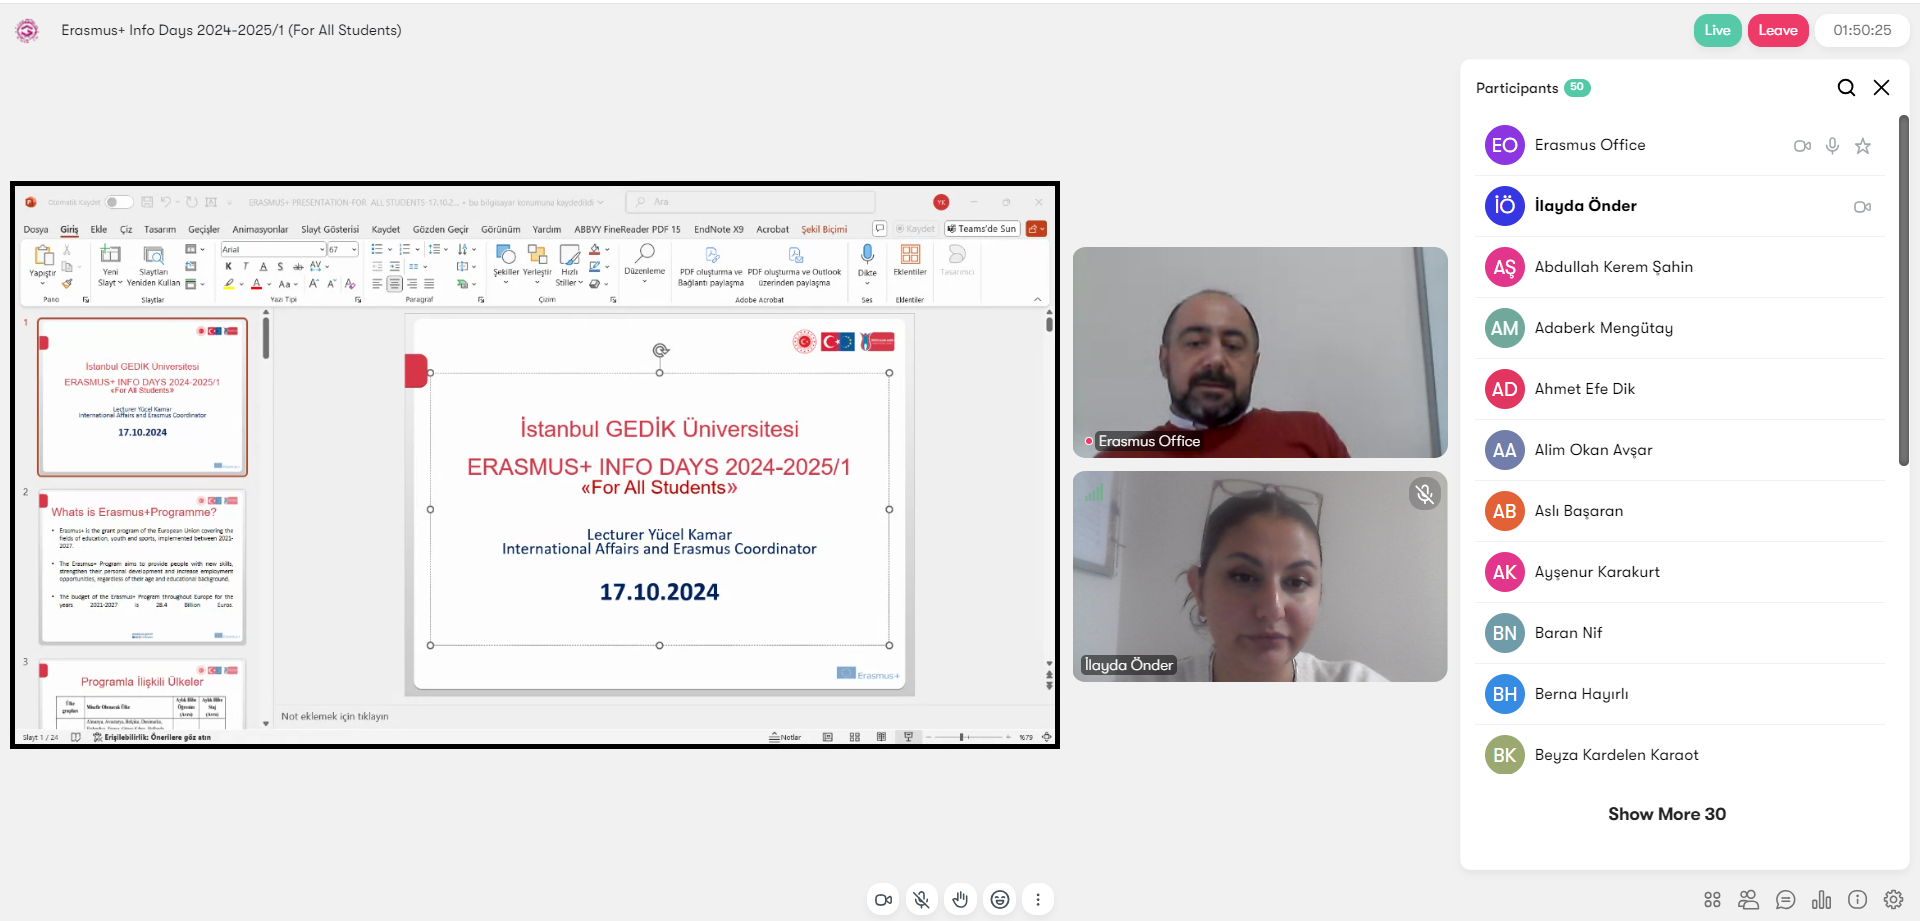This screenshot has width=1920, height=921.
Task: Click the participants count badge 50
Action: (x=1577, y=87)
